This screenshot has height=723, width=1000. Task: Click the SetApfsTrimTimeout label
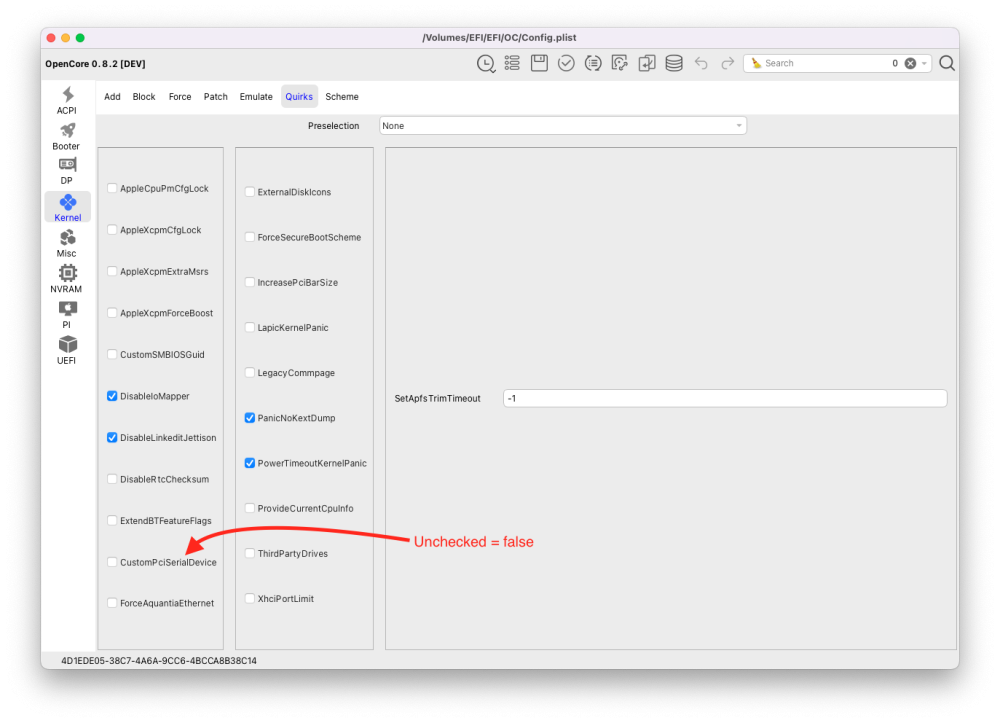coord(438,398)
